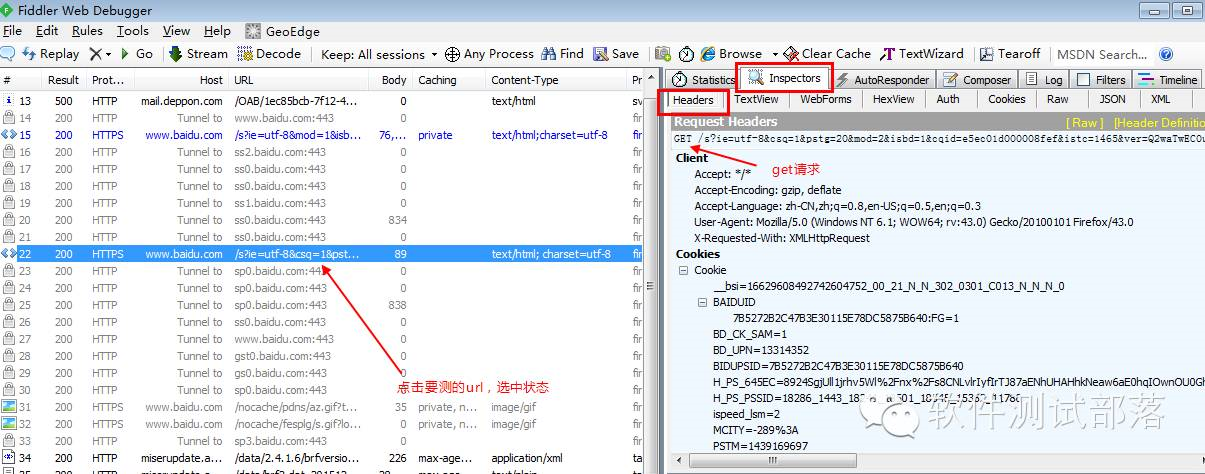The height and width of the screenshot is (474, 1205).
Task: Tearoff the inspectors window
Action: coord(1010,54)
